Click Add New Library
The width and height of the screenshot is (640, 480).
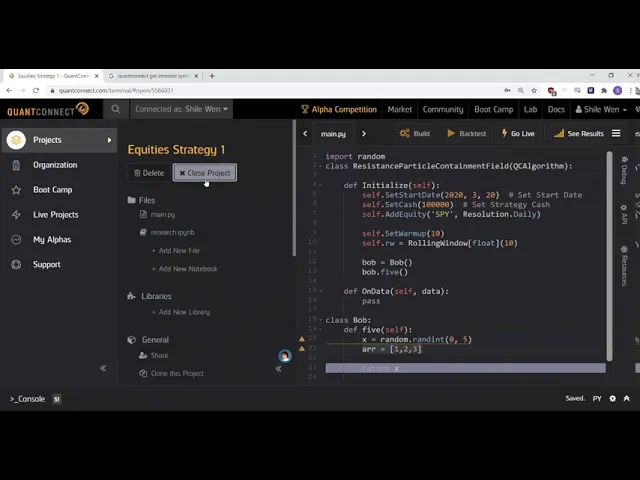(x=181, y=312)
